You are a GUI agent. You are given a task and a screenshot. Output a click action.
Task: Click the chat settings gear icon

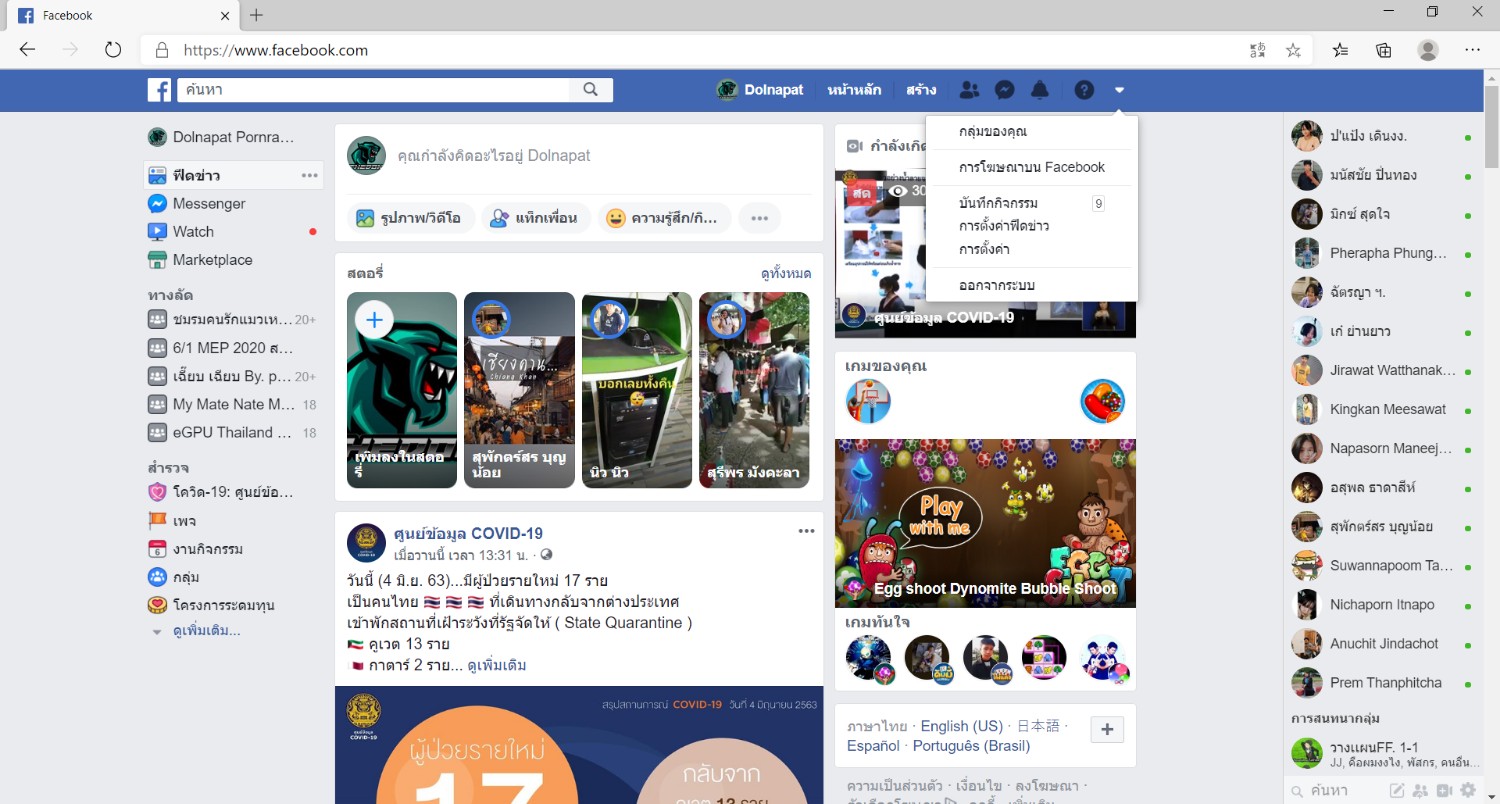coord(1469,790)
